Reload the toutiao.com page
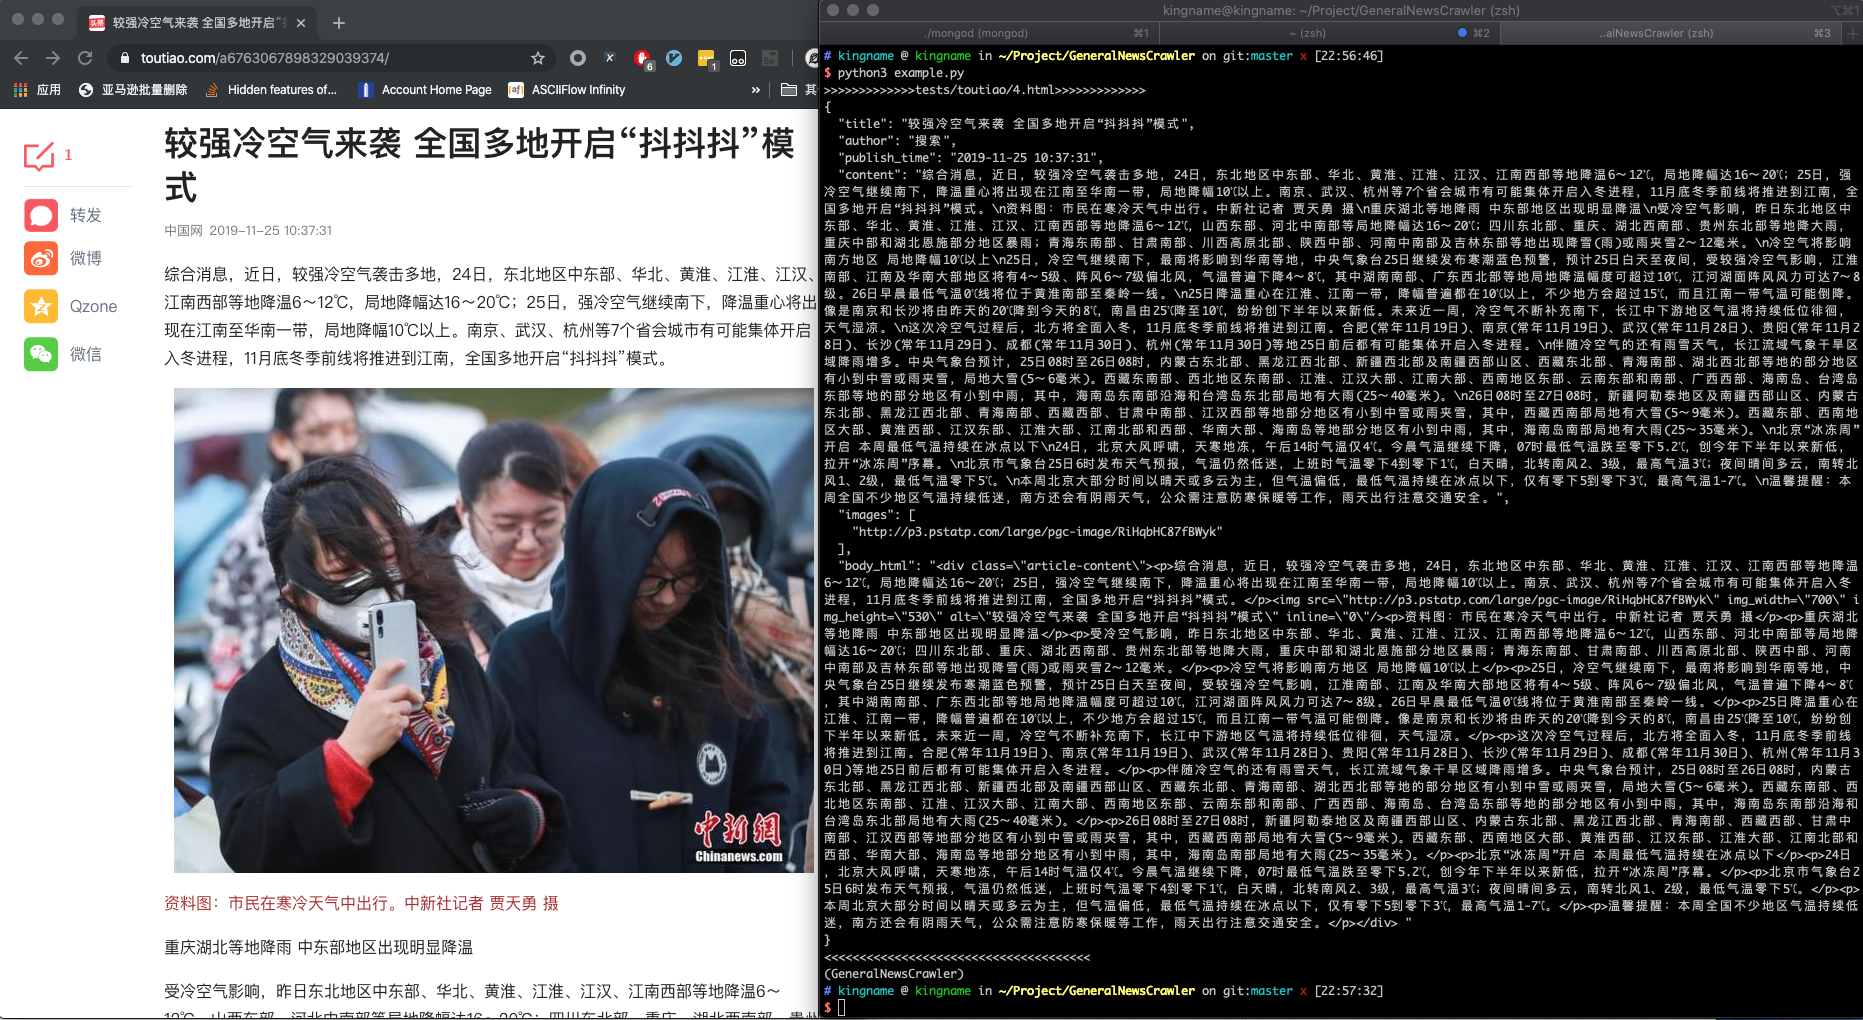This screenshot has height=1020, width=1863. (85, 58)
